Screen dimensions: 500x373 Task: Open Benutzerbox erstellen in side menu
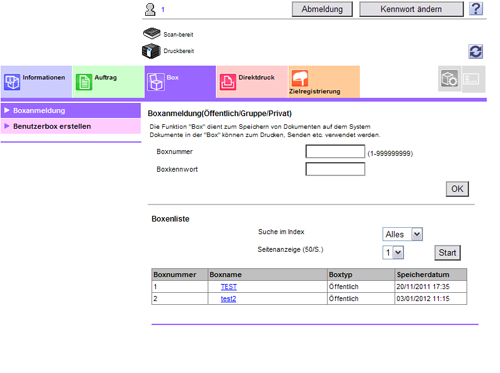tap(71, 126)
